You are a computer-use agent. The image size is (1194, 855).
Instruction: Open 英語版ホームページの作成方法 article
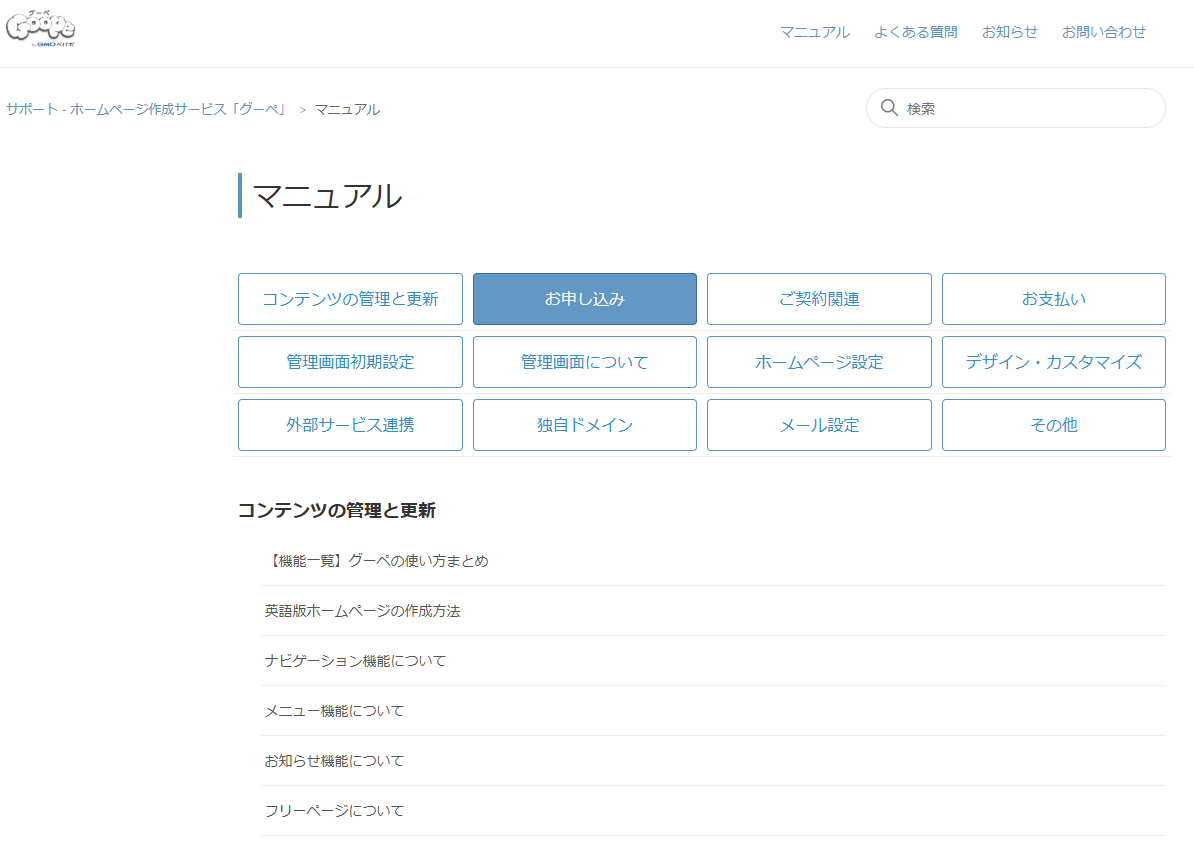point(362,611)
